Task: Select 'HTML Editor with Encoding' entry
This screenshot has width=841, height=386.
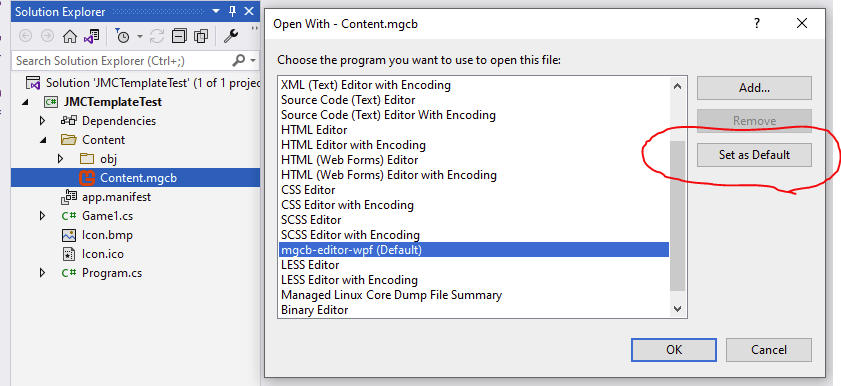Action: (x=353, y=145)
